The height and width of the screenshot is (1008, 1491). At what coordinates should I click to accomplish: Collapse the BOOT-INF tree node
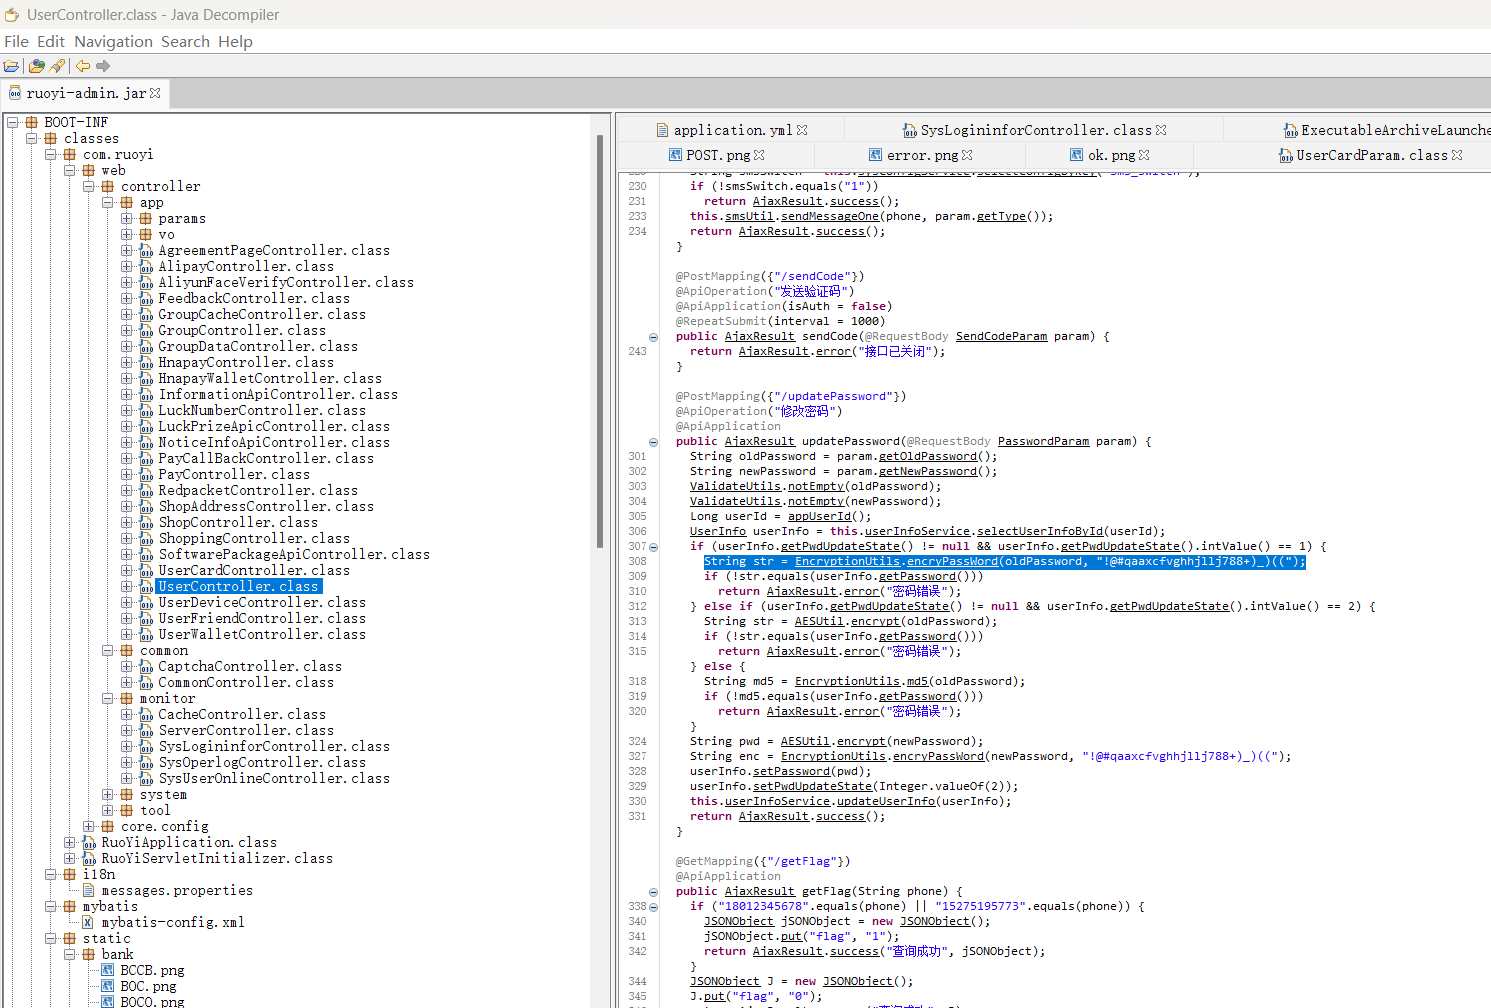pyautogui.click(x=12, y=123)
